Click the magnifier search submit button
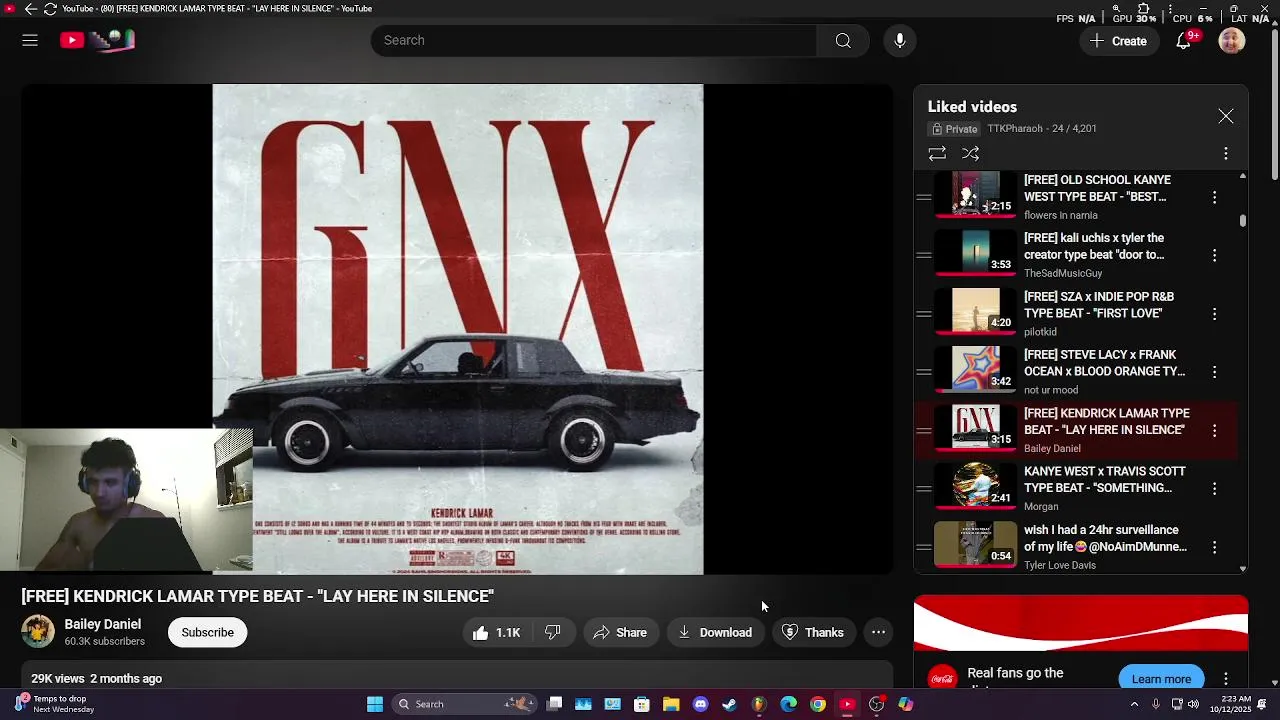This screenshot has width=1280, height=720. coord(843,40)
